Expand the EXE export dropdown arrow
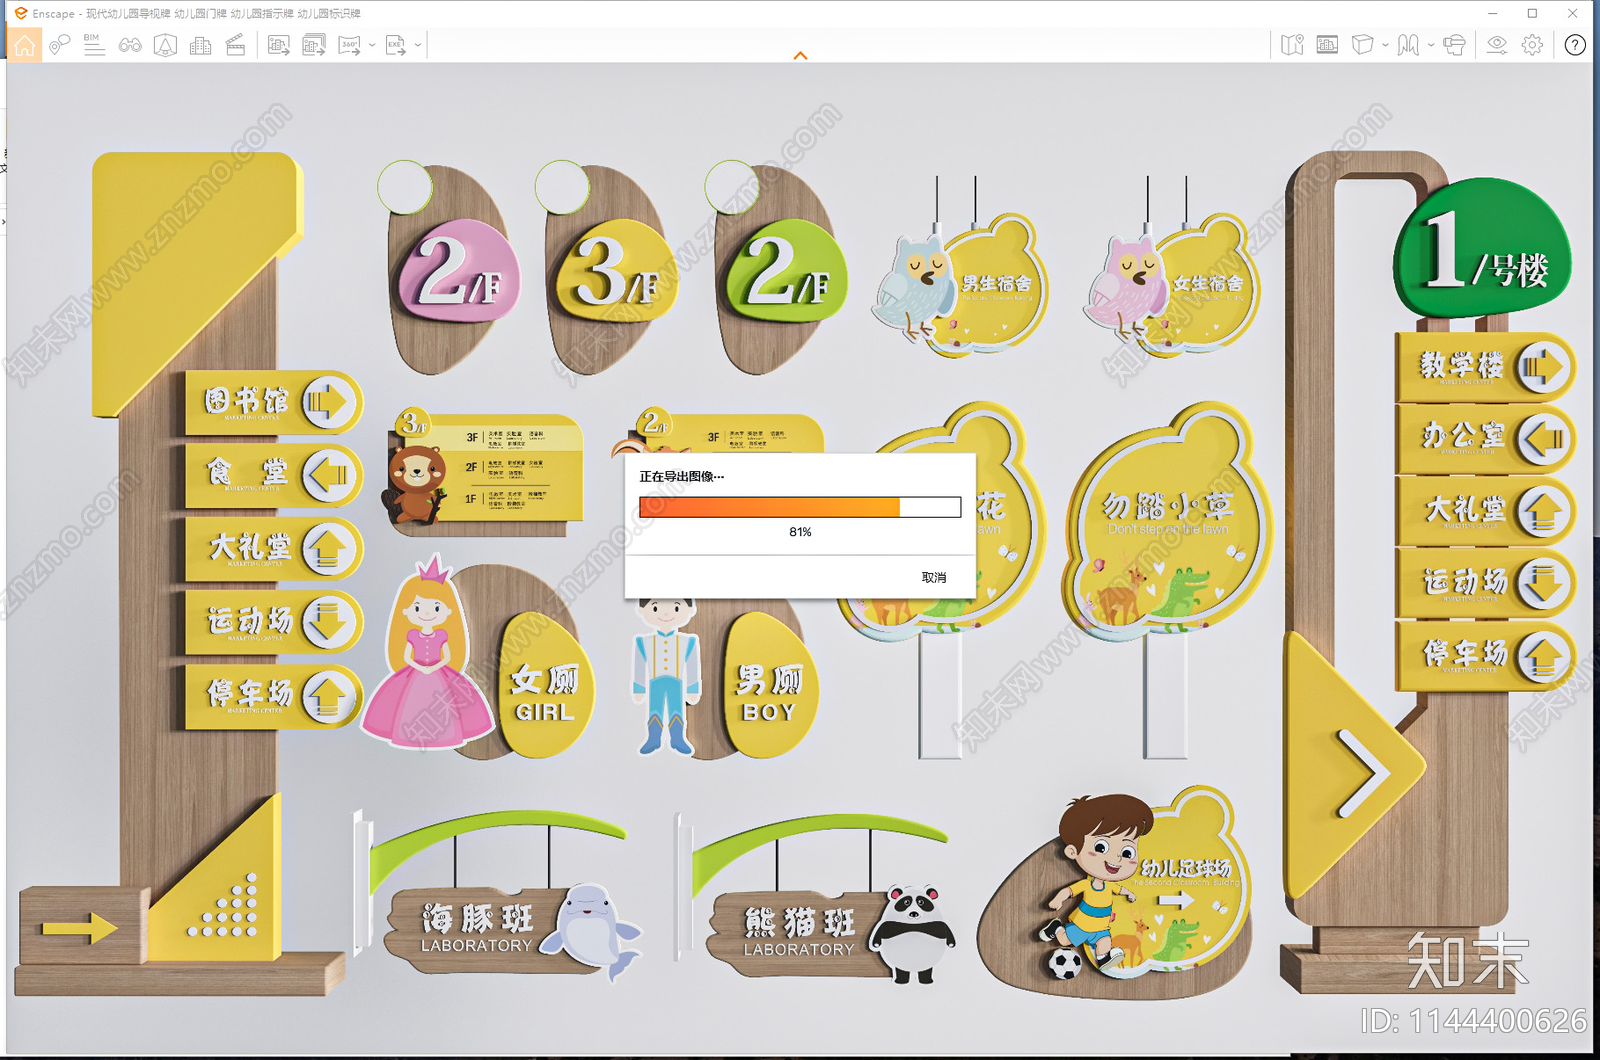 click(418, 45)
